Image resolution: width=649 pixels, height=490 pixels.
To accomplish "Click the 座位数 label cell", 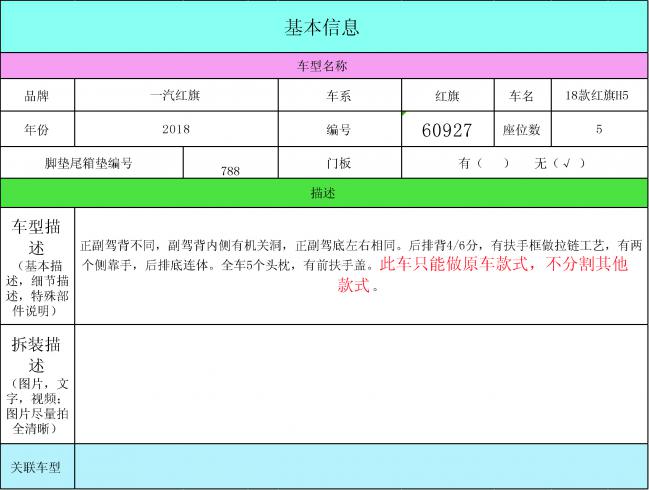I will [523, 129].
